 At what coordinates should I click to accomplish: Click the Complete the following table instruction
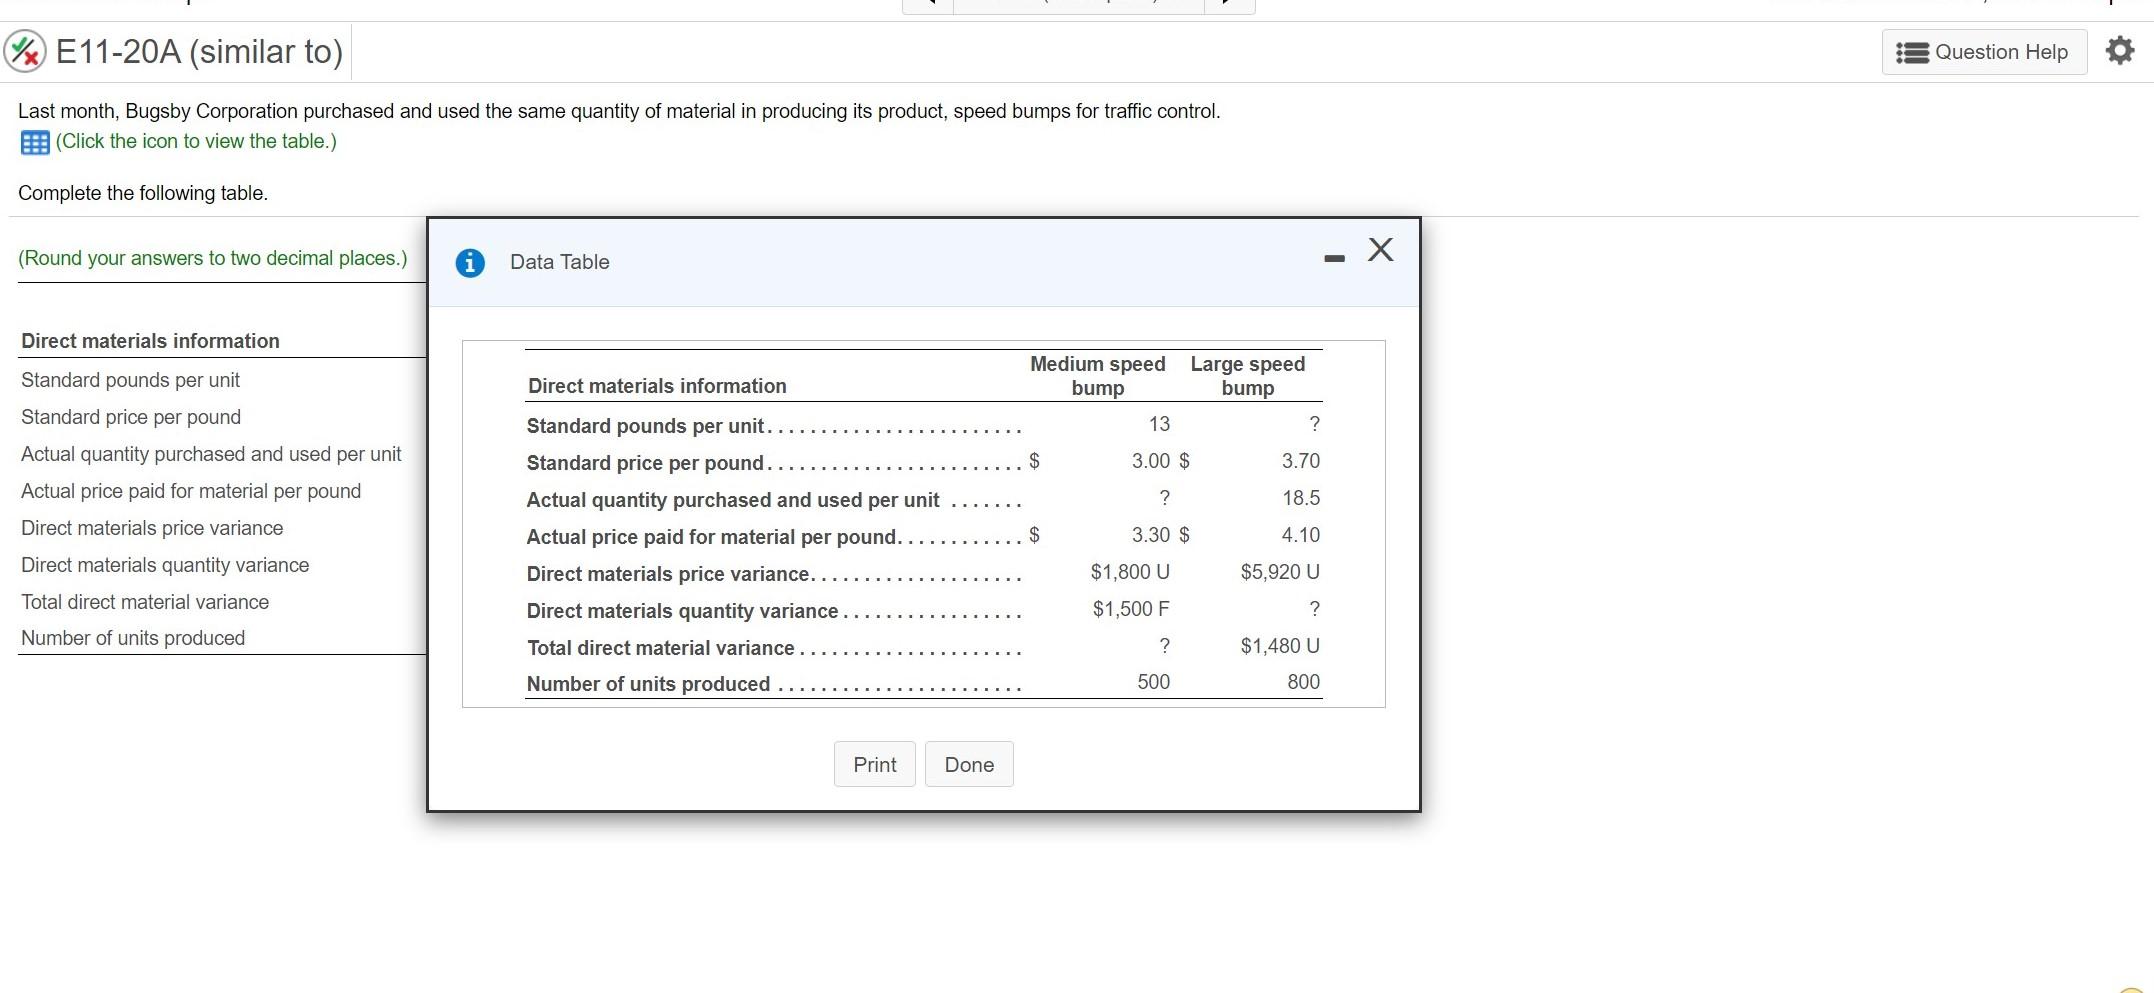coord(143,193)
